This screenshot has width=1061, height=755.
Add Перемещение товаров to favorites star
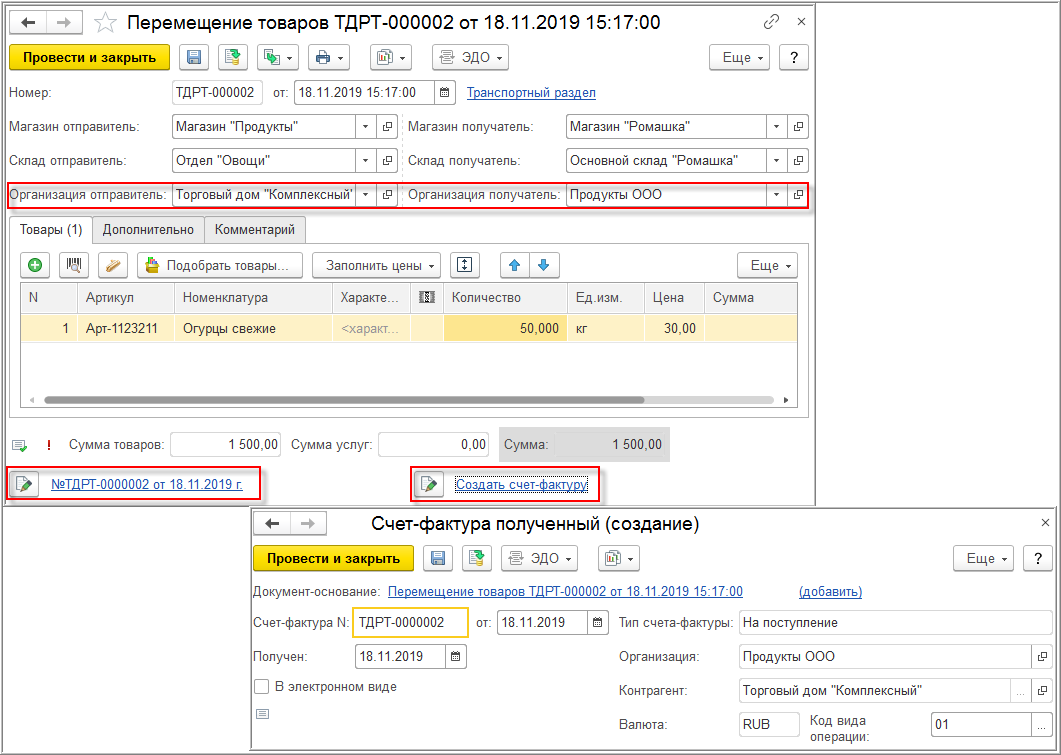point(105,24)
